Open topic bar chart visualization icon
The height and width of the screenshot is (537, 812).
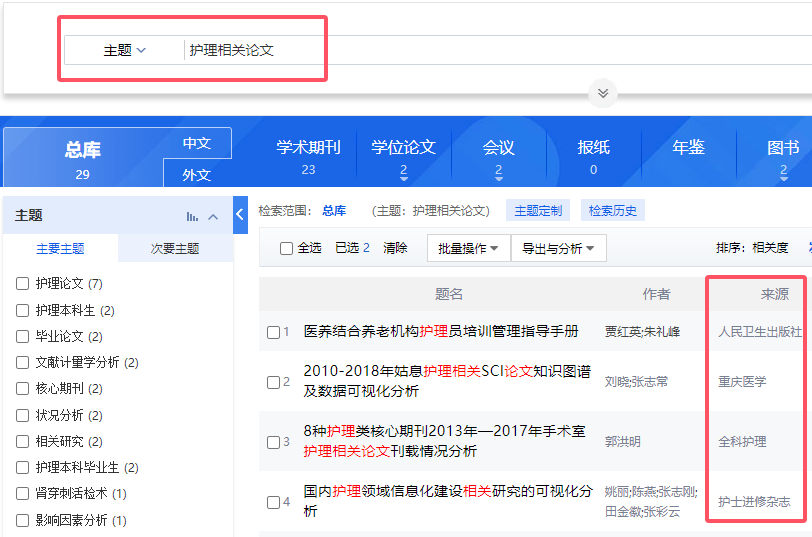click(x=192, y=216)
